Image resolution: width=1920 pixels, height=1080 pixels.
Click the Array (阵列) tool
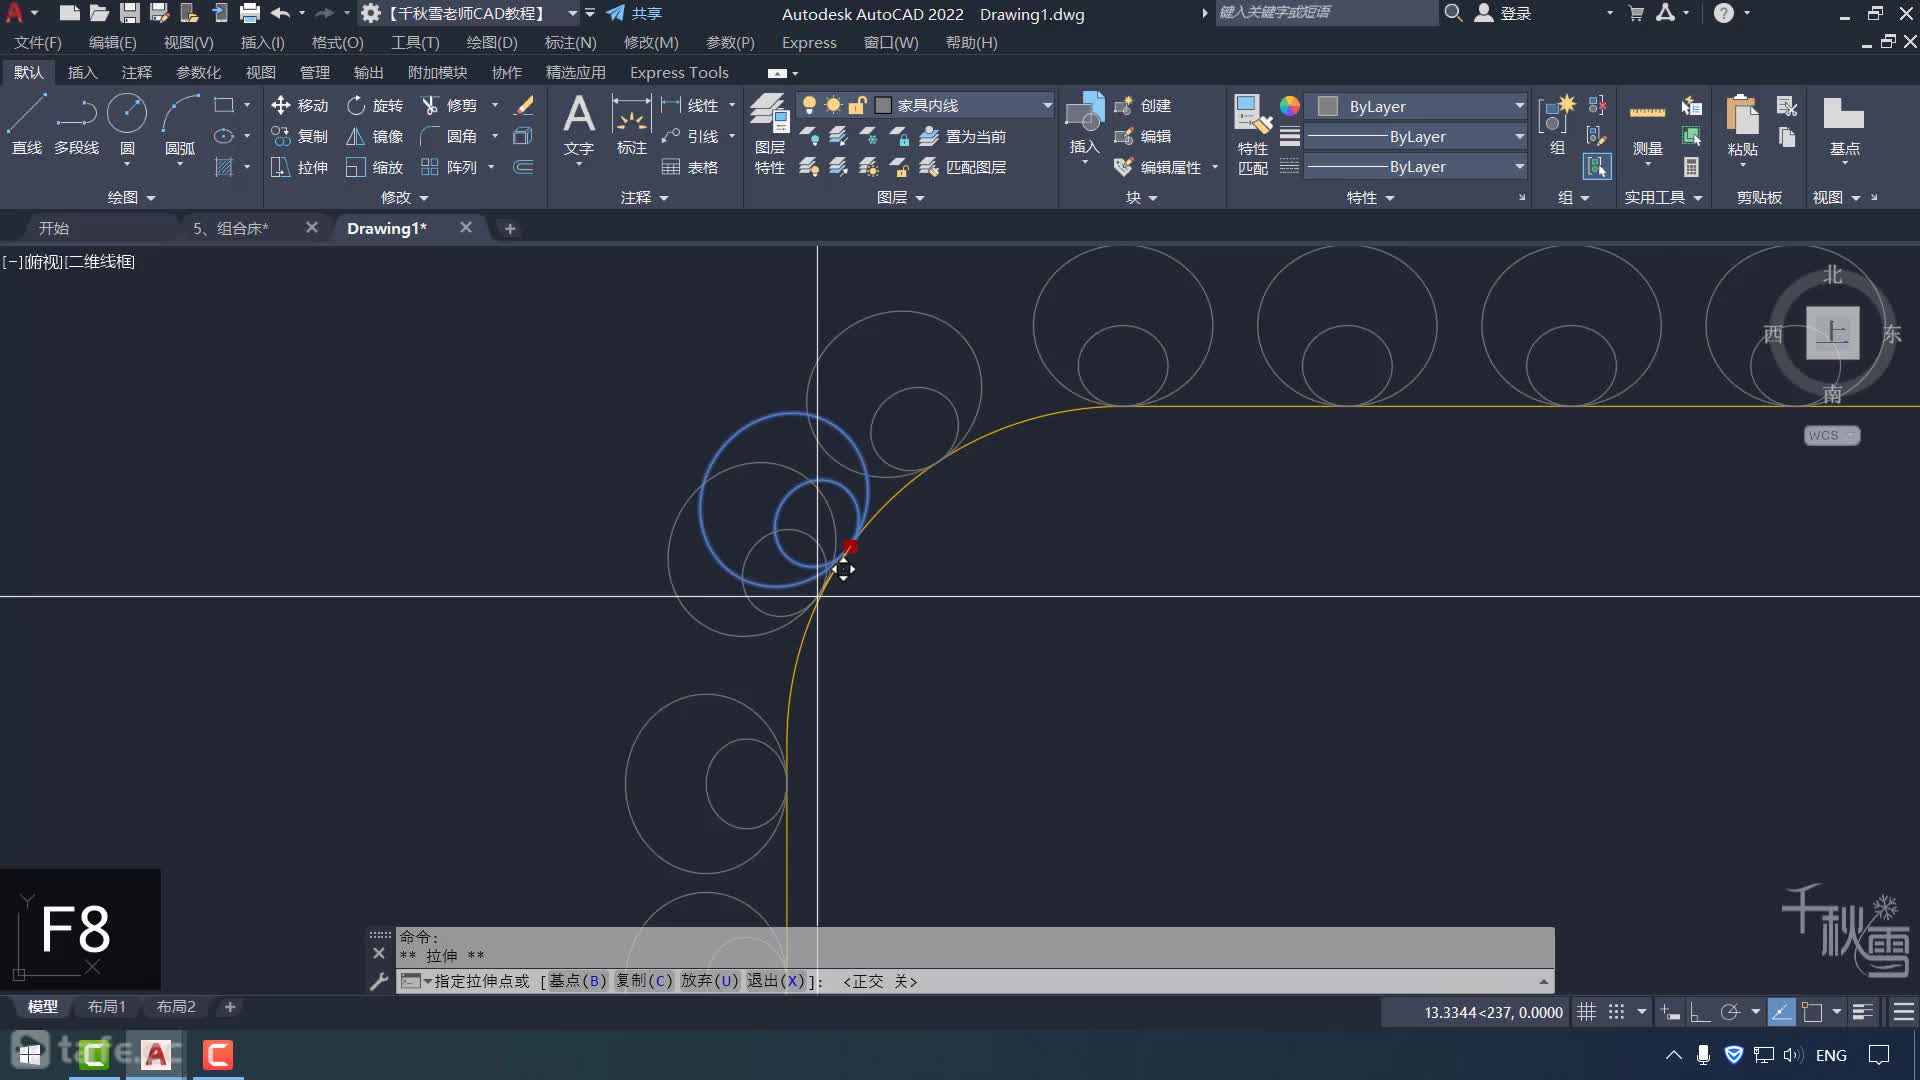(449, 167)
